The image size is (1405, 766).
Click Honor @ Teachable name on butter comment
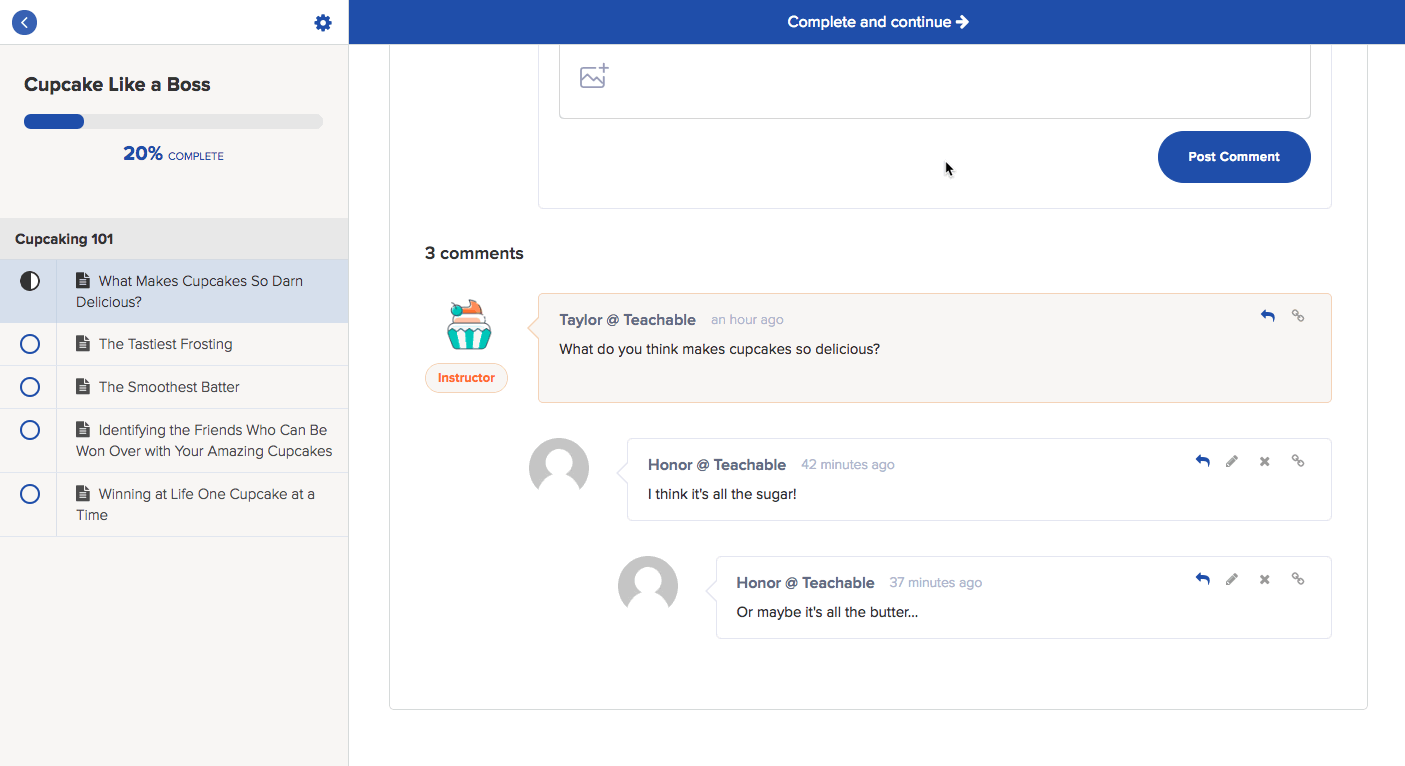click(x=805, y=583)
